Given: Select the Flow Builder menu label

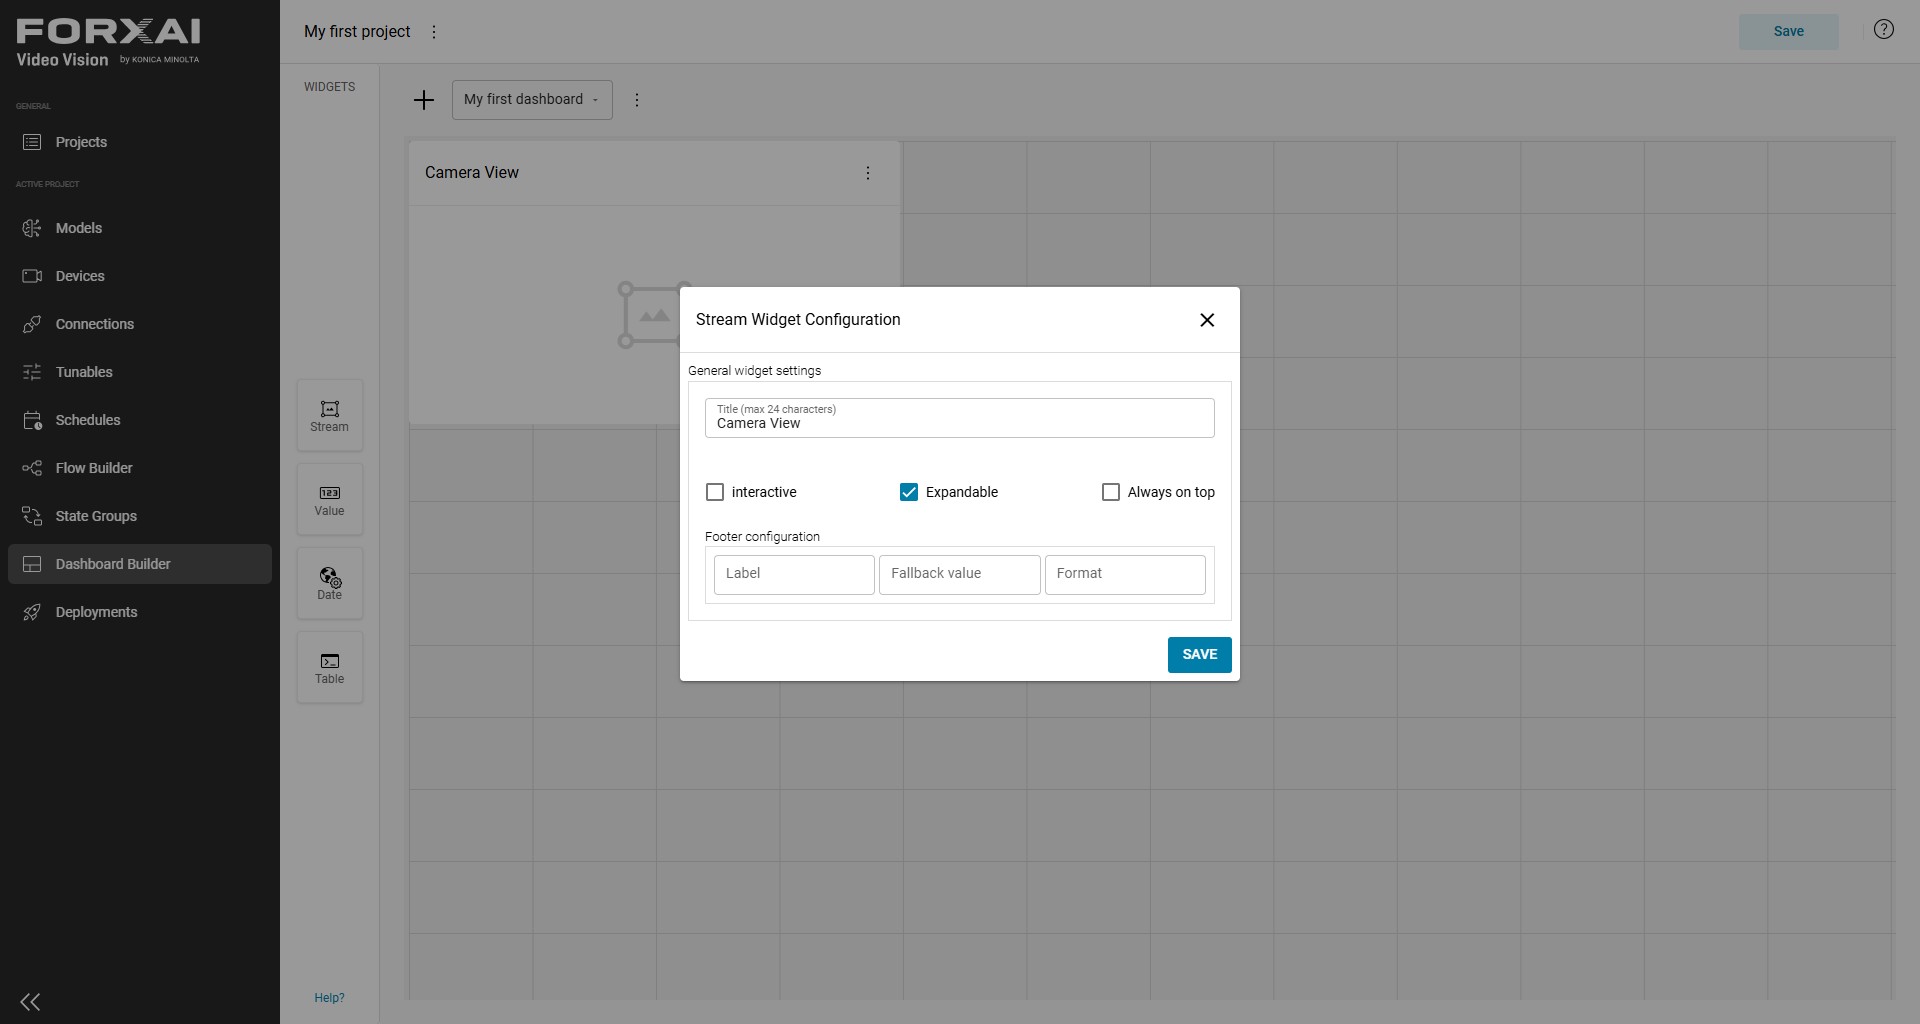Looking at the screenshot, I should coord(94,468).
